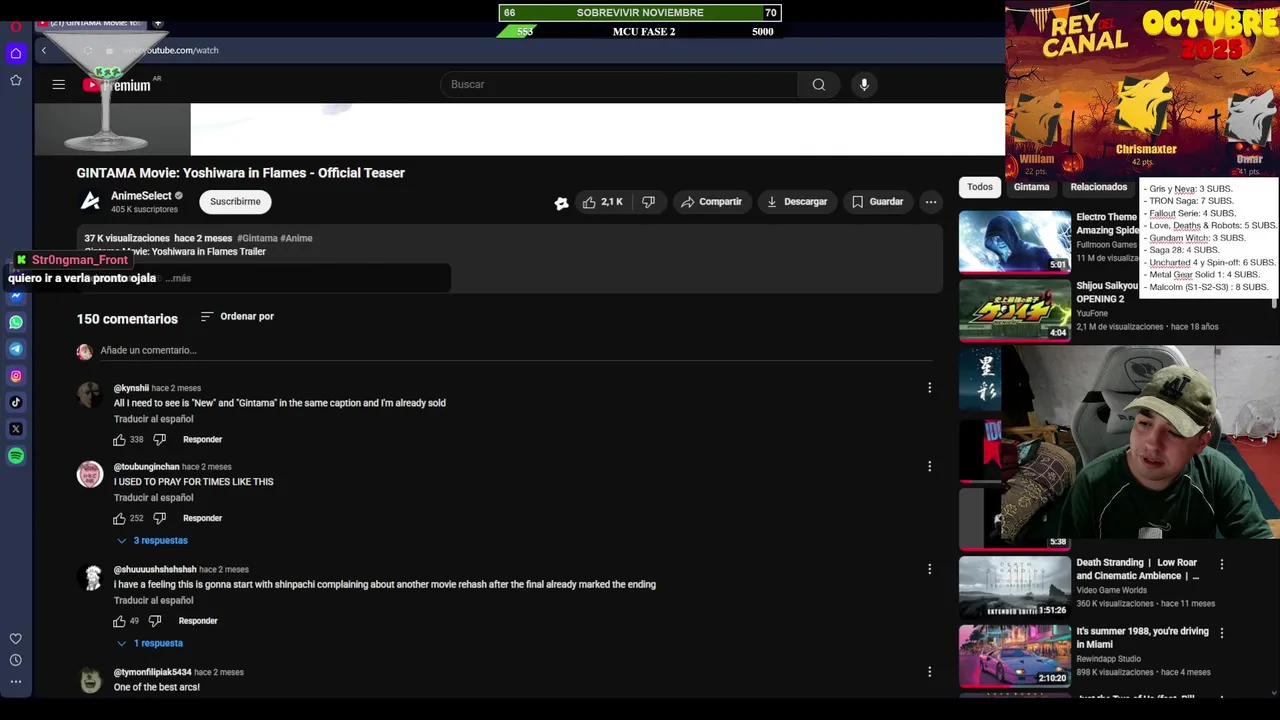Open Death Stranding video options menu
This screenshot has height=720, width=1280.
pos(1221,565)
